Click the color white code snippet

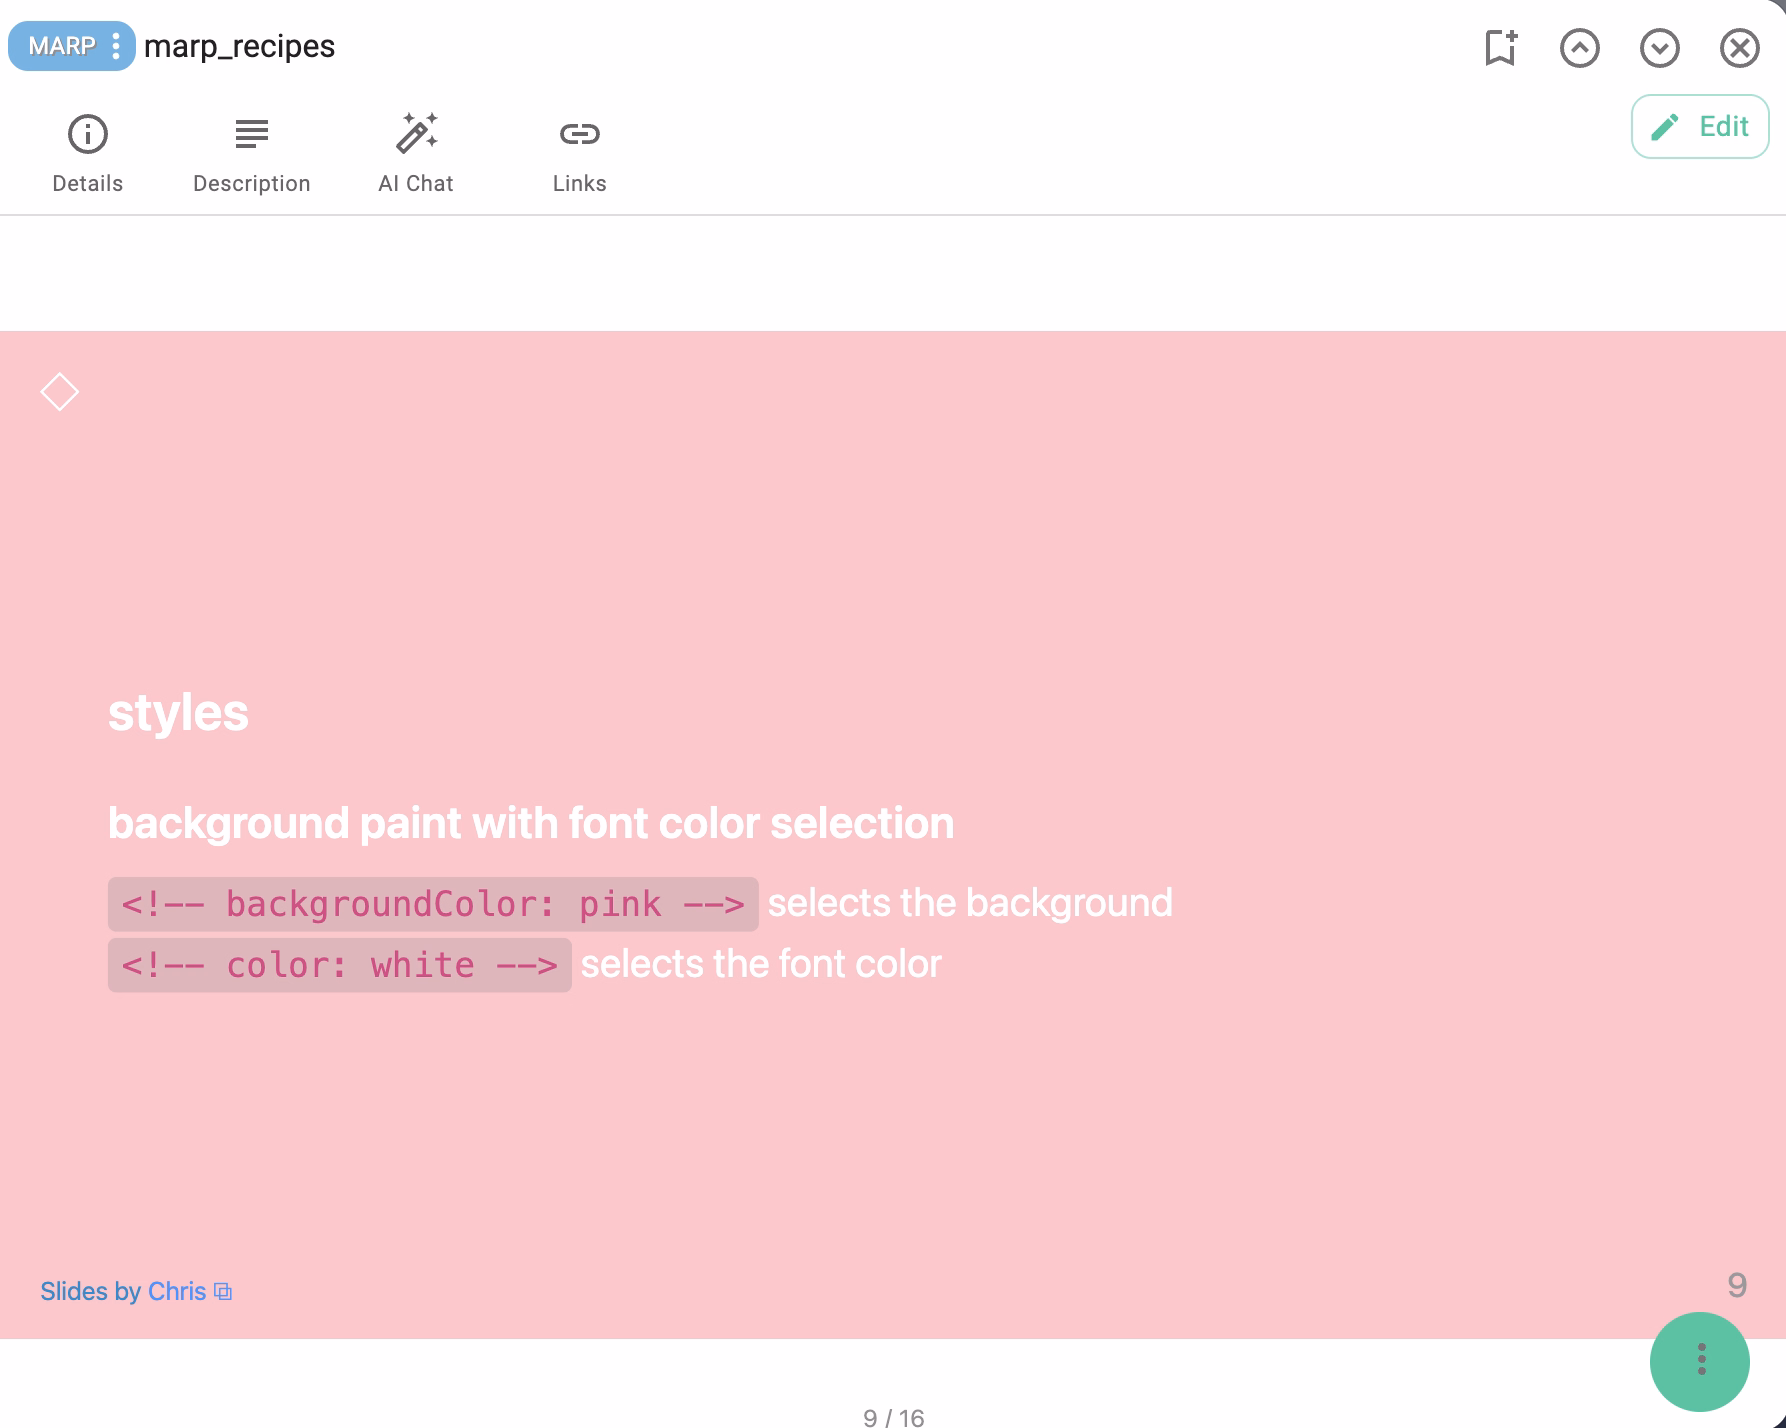pyautogui.click(x=339, y=965)
